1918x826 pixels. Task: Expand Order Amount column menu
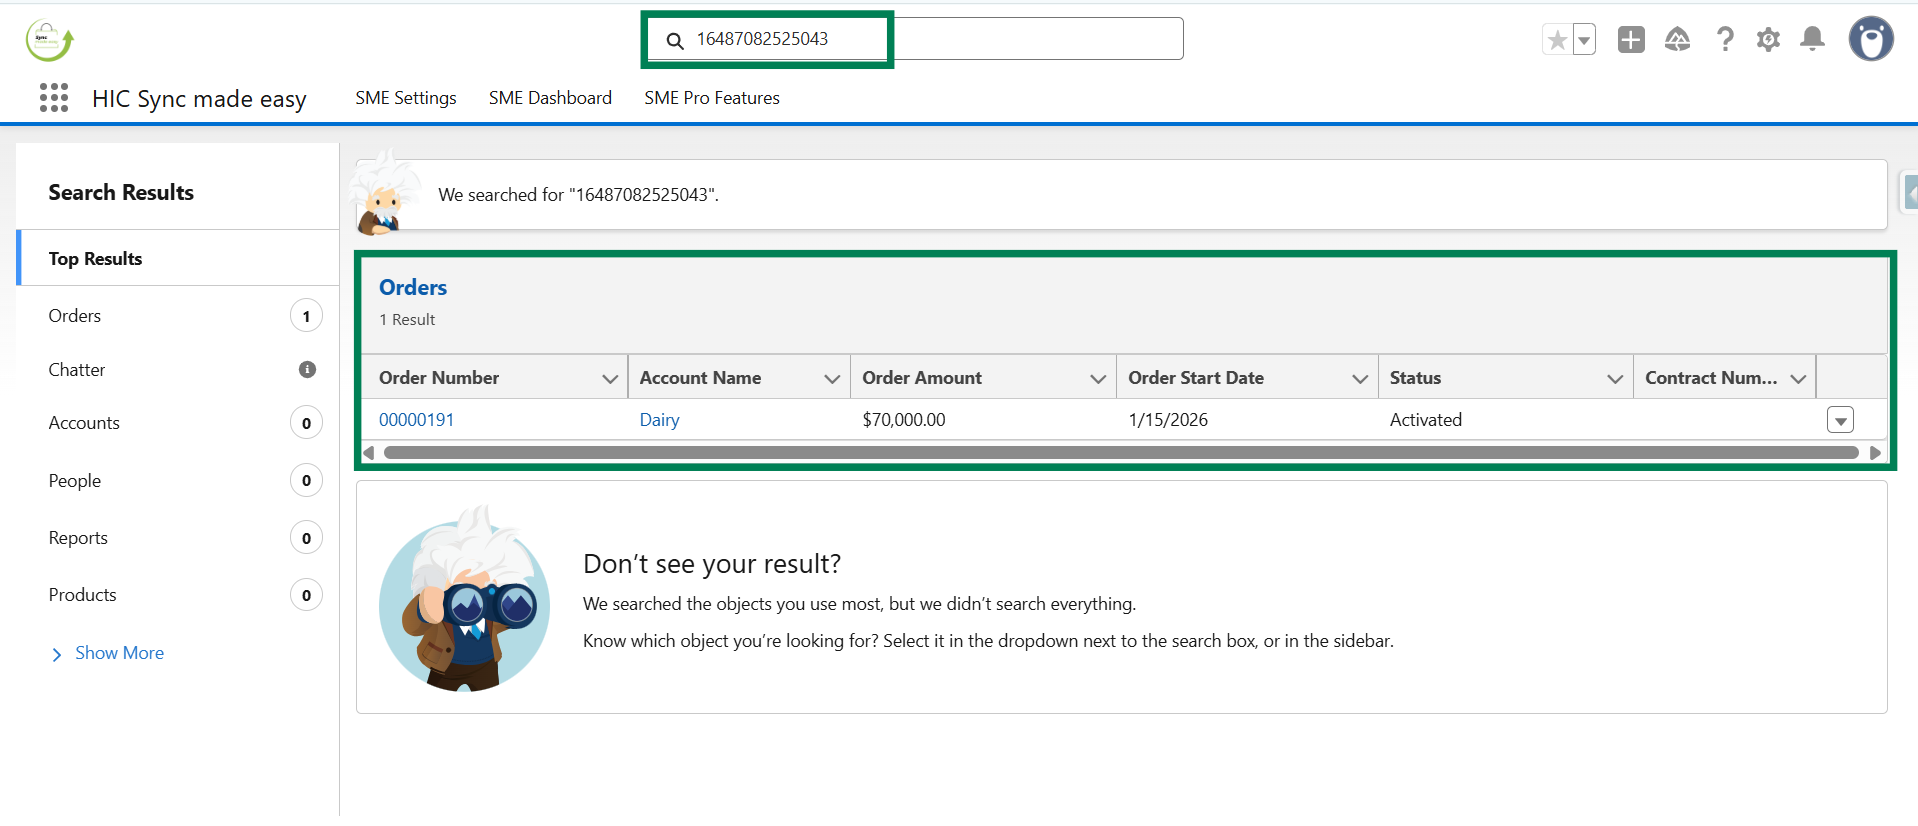[1097, 378]
